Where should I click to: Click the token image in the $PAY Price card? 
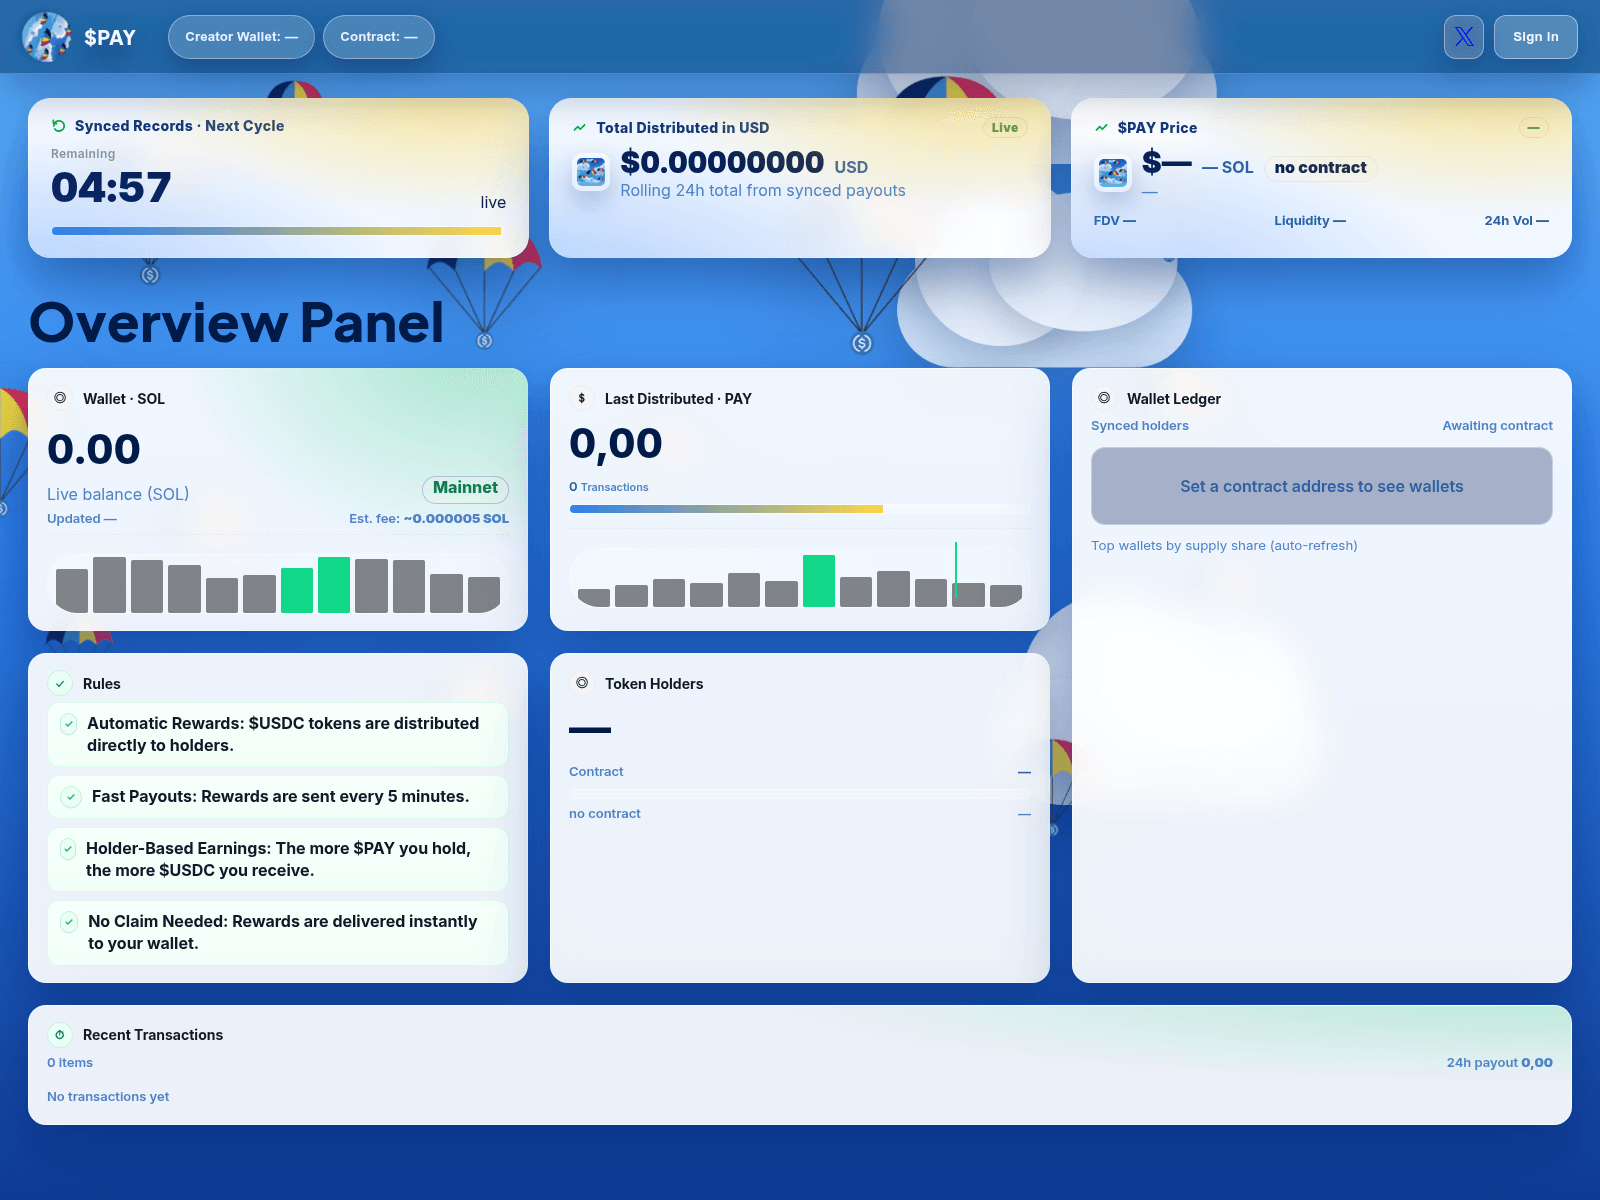coord(1113,173)
